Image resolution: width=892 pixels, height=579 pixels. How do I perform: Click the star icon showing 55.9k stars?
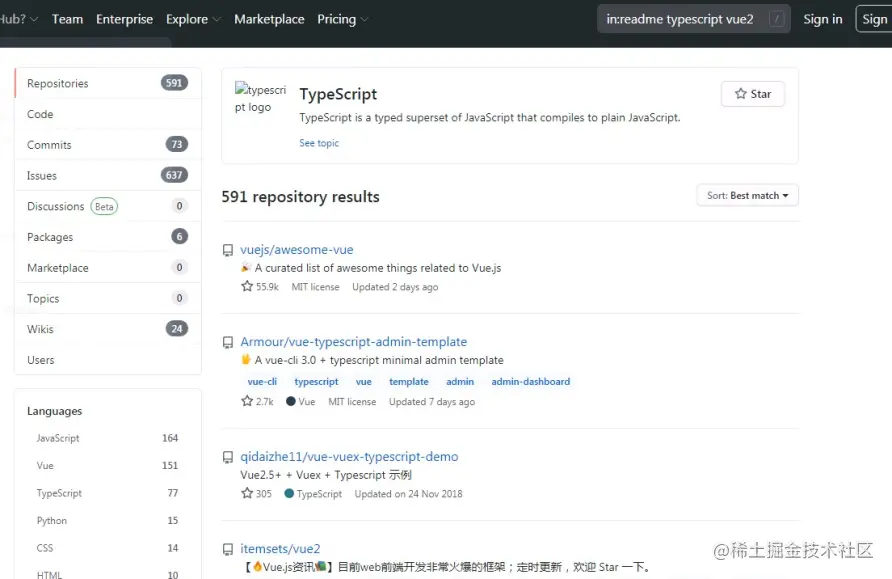(246, 286)
